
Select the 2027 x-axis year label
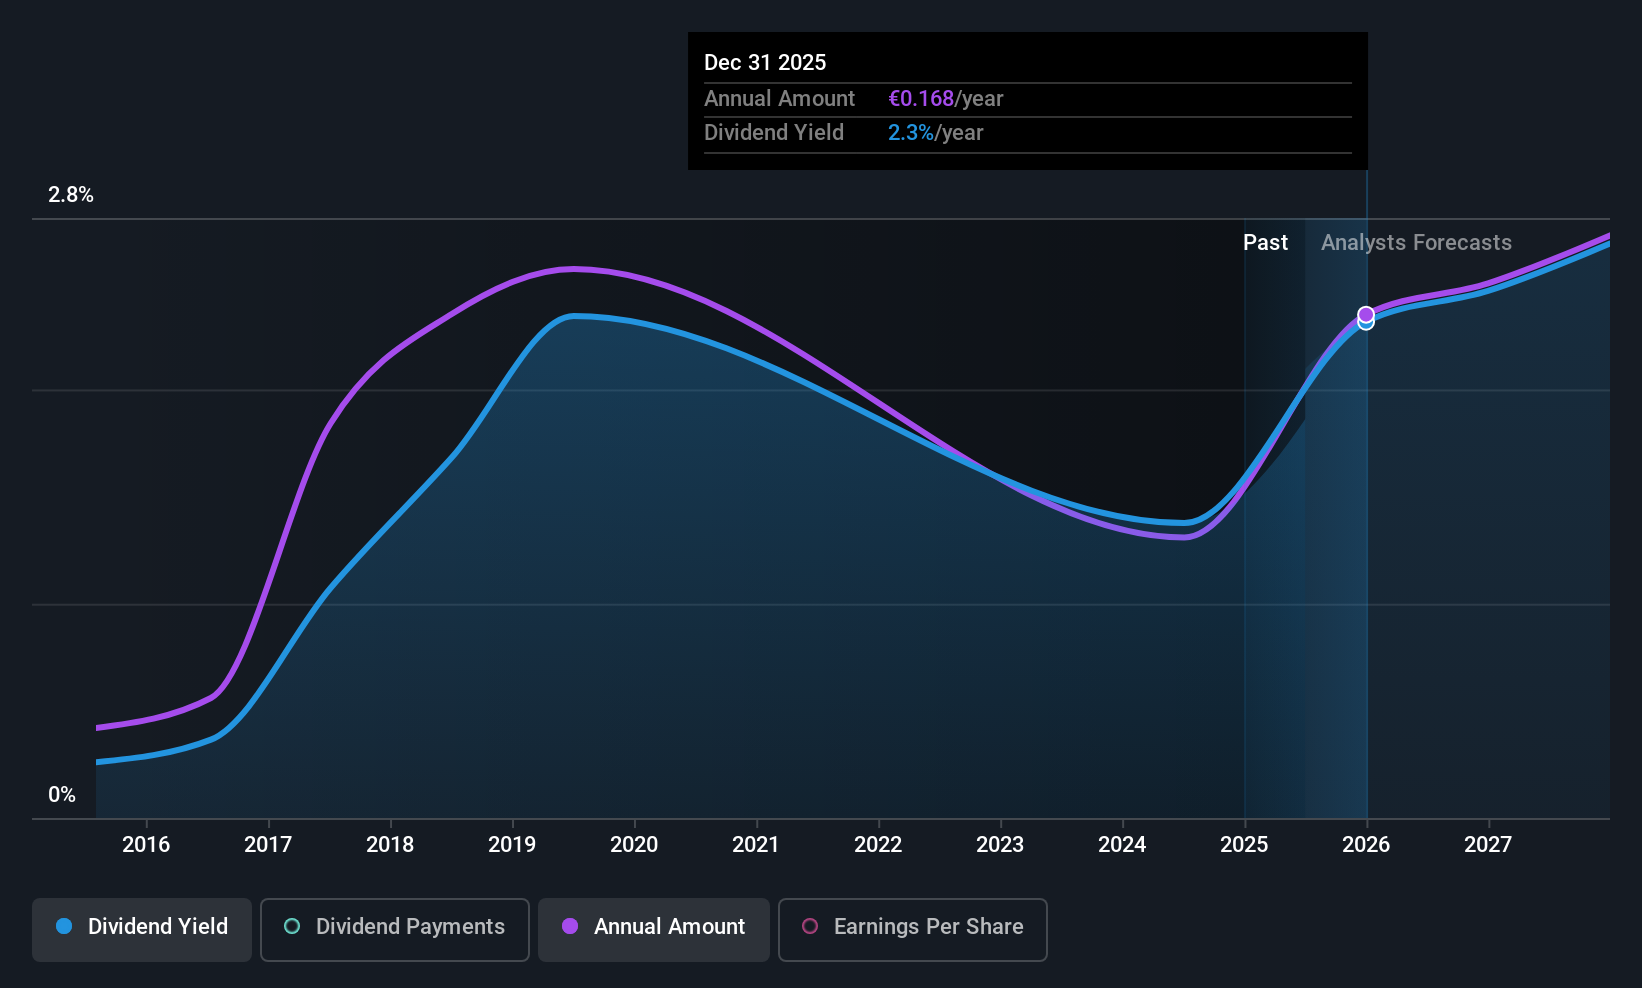click(1488, 844)
